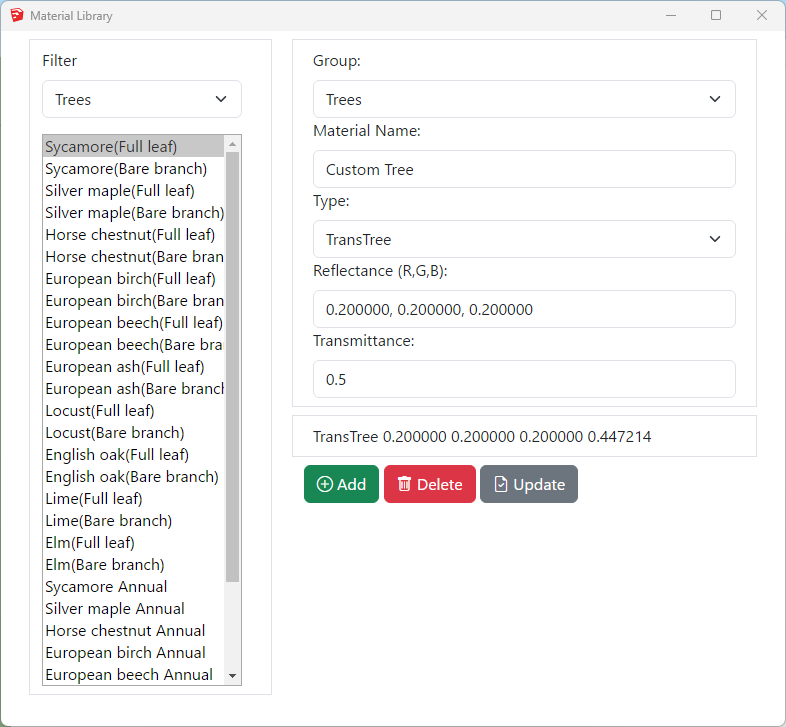The image size is (786, 727).
Task: Select Silver maple(Bare branch) material
Action: [x=134, y=212]
